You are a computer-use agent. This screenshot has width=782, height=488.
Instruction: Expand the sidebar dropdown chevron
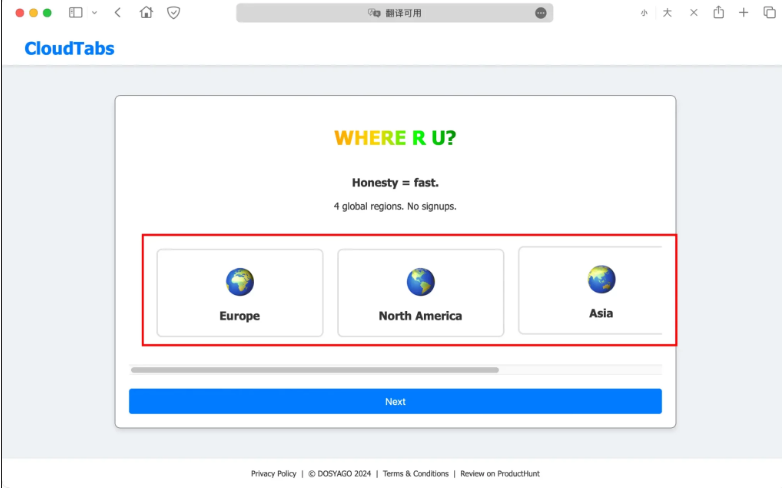click(94, 13)
